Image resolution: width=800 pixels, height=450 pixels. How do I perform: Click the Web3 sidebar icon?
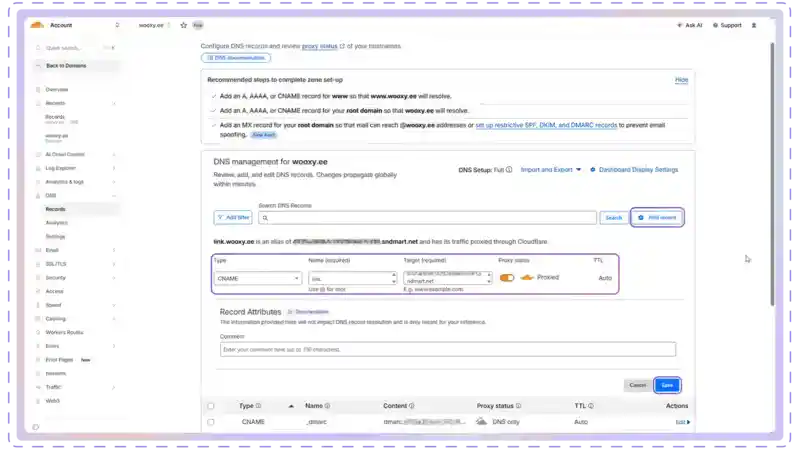click(38, 401)
